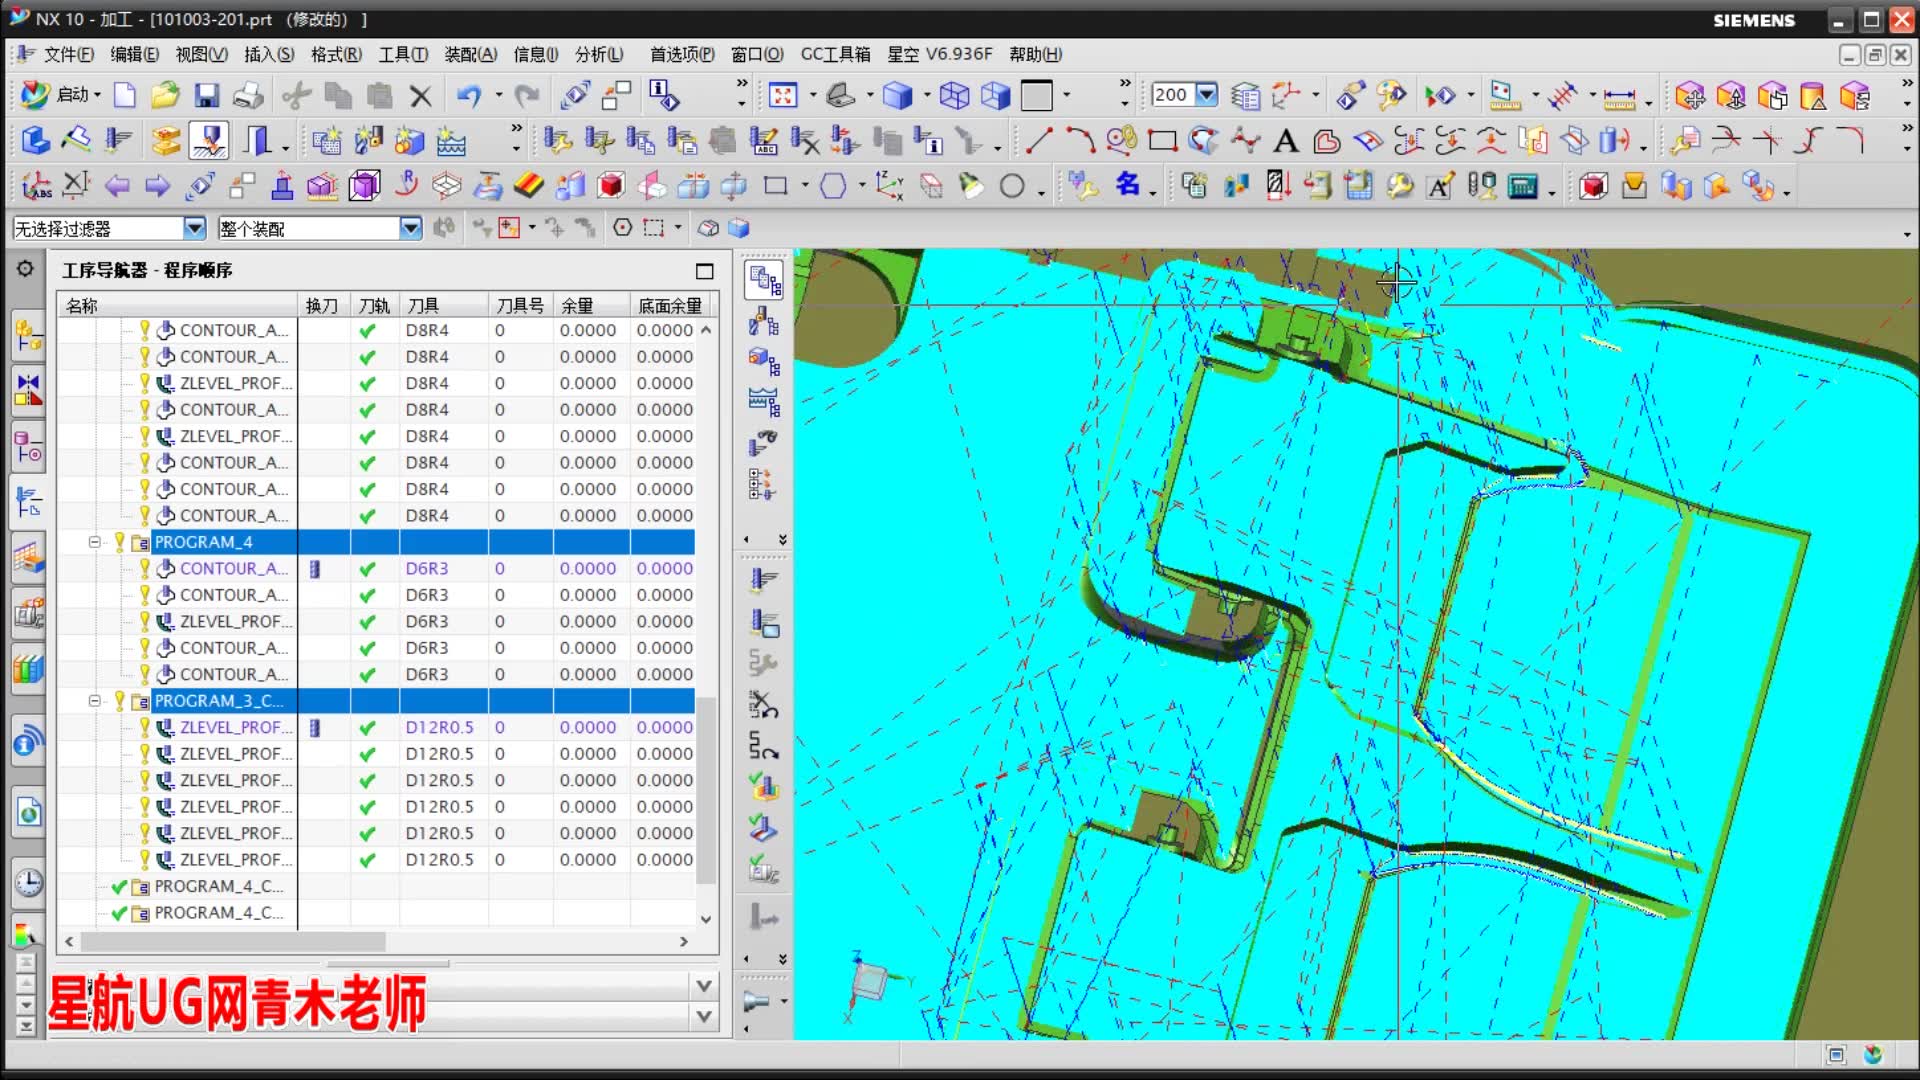
Task: Open the clock History side panel
Action: (x=28, y=883)
